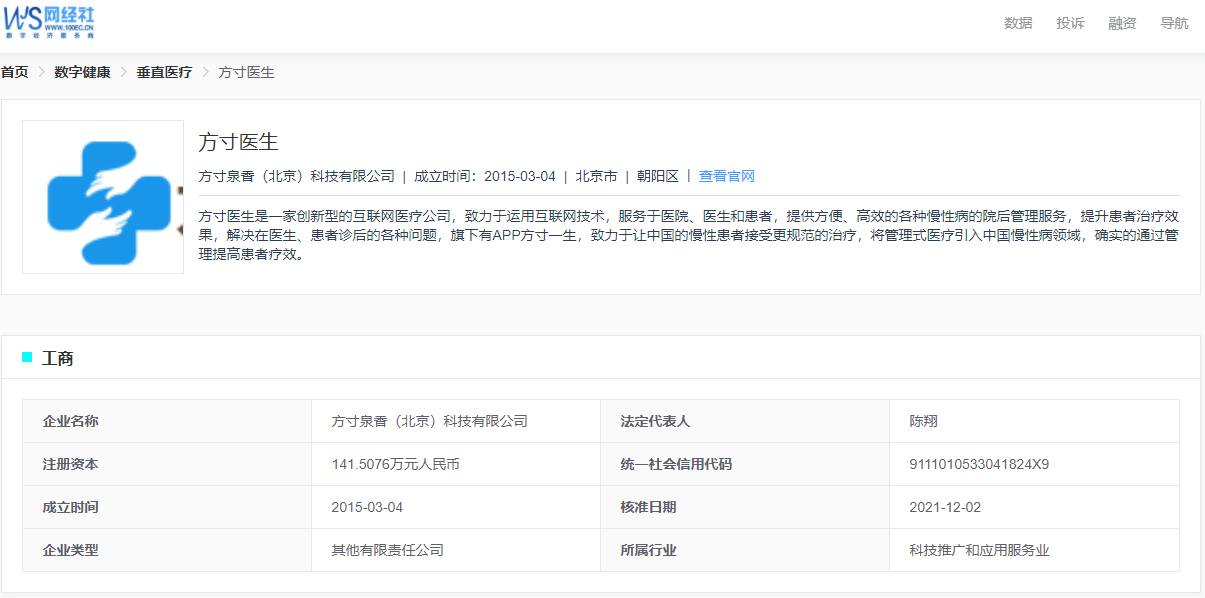Click the legal representative name 陈翔
Viewport: 1205px width, 598px height.
(923, 421)
